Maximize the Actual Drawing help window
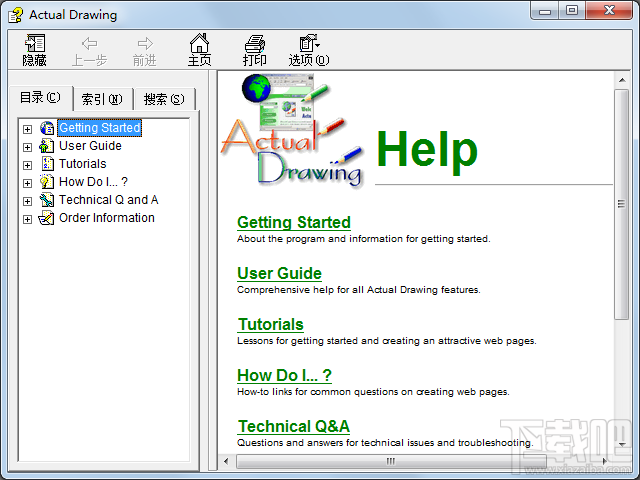640x480 pixels. [x=572, y=10]
